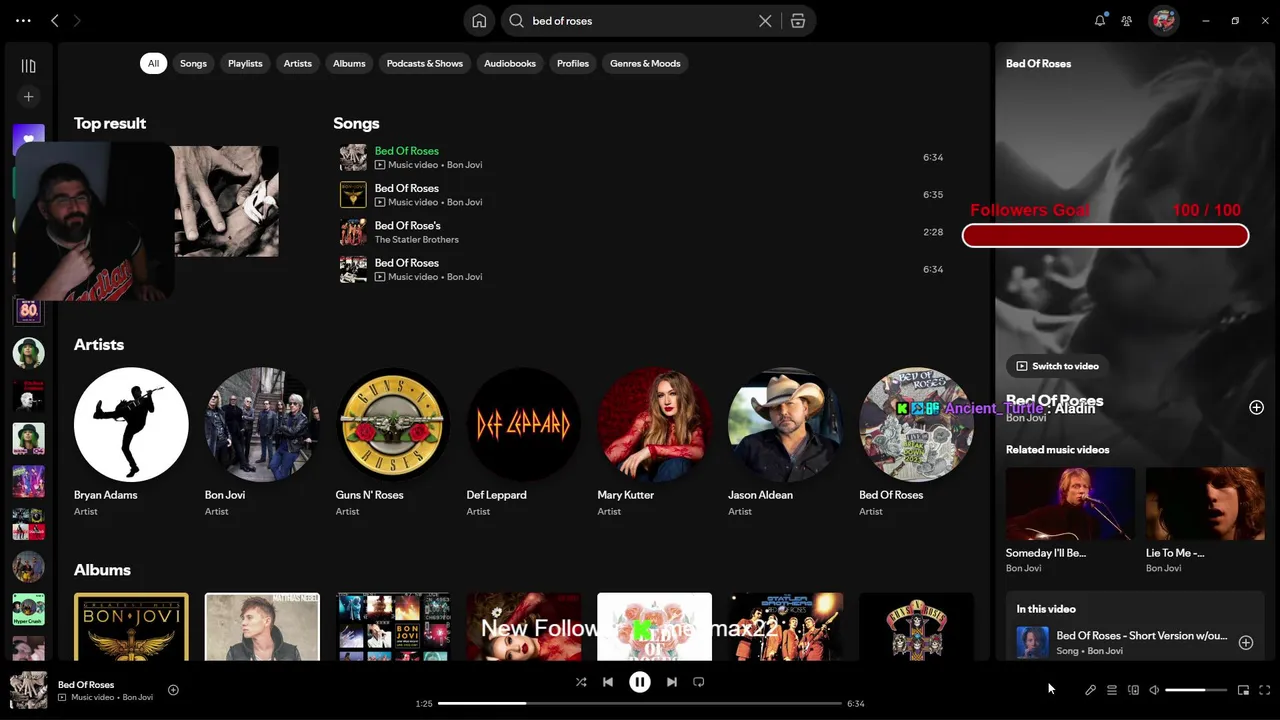Filter results by Artists
1280x720 pixels.
(x=297, y=63)
